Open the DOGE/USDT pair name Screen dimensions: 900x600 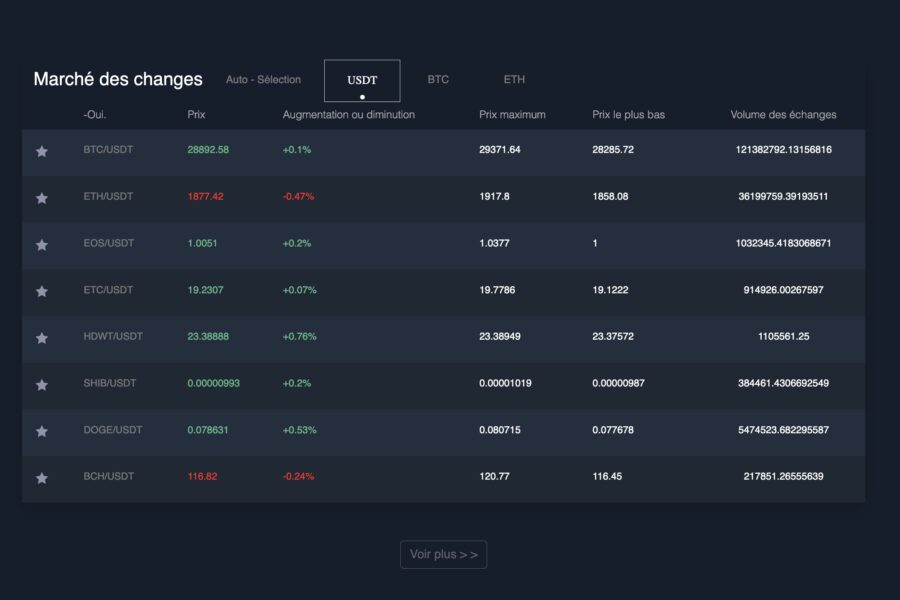tap(112, 429)
